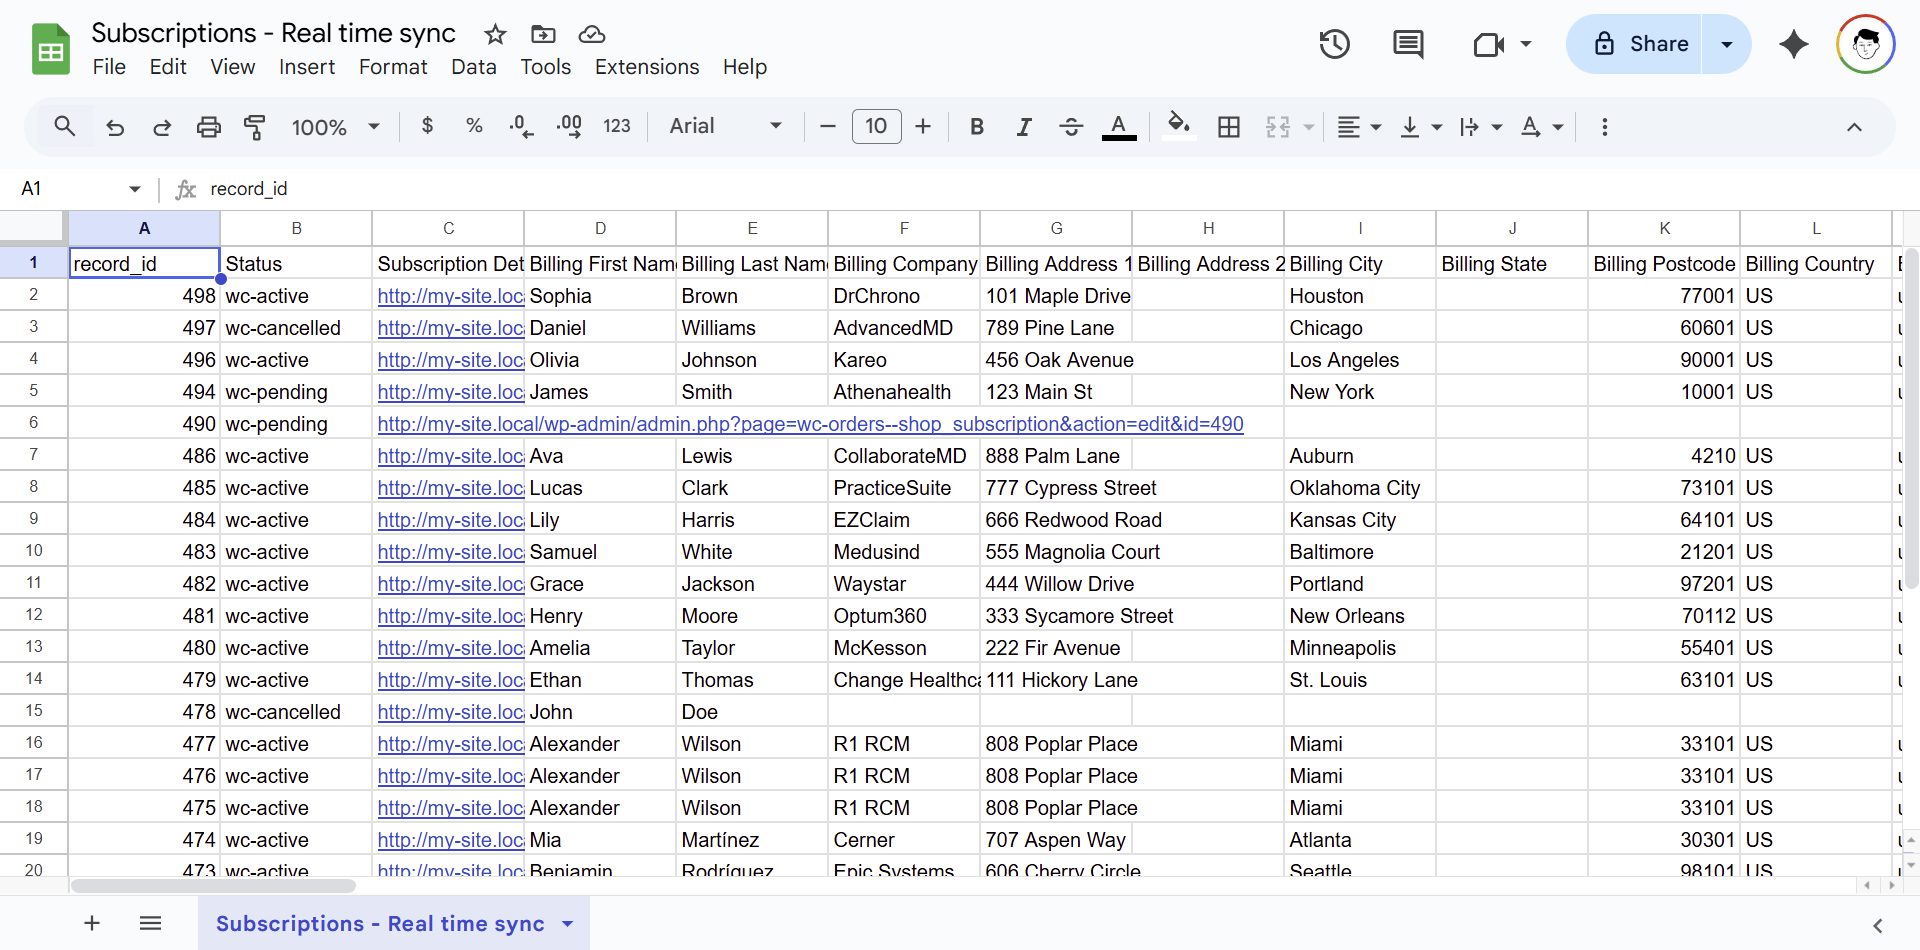The height and width of the screenshot is (950, 1920).
Task: Open the comments panel icon
Action: (x=1408, y=44)
